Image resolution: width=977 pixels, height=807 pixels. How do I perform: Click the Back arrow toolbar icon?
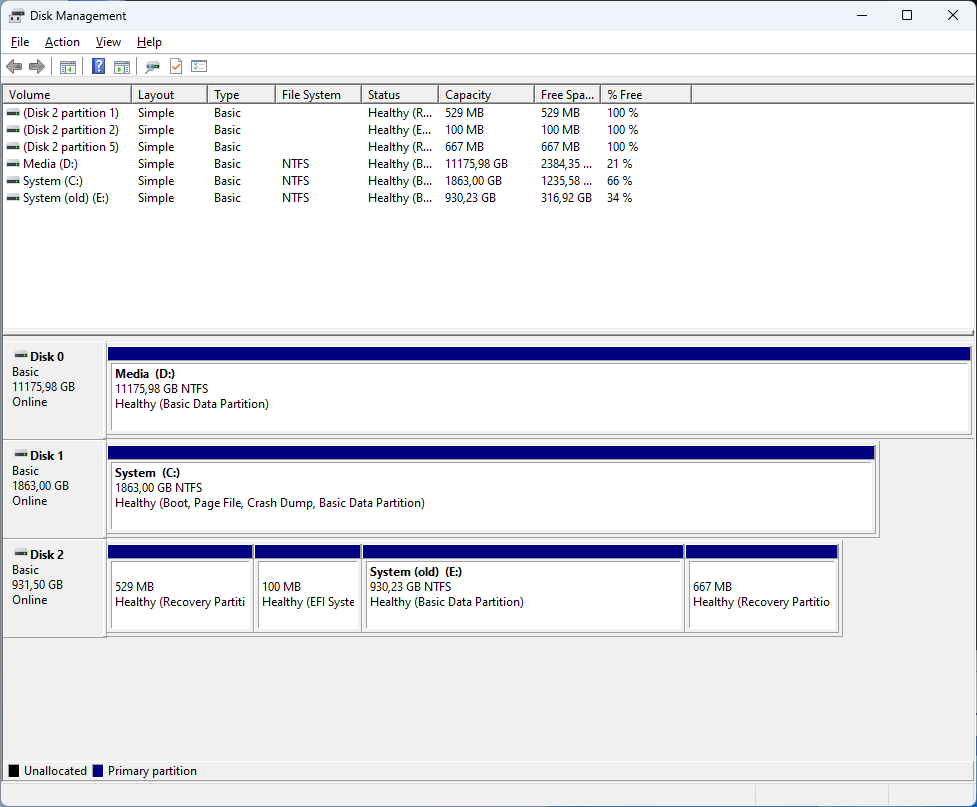(14, 66)
